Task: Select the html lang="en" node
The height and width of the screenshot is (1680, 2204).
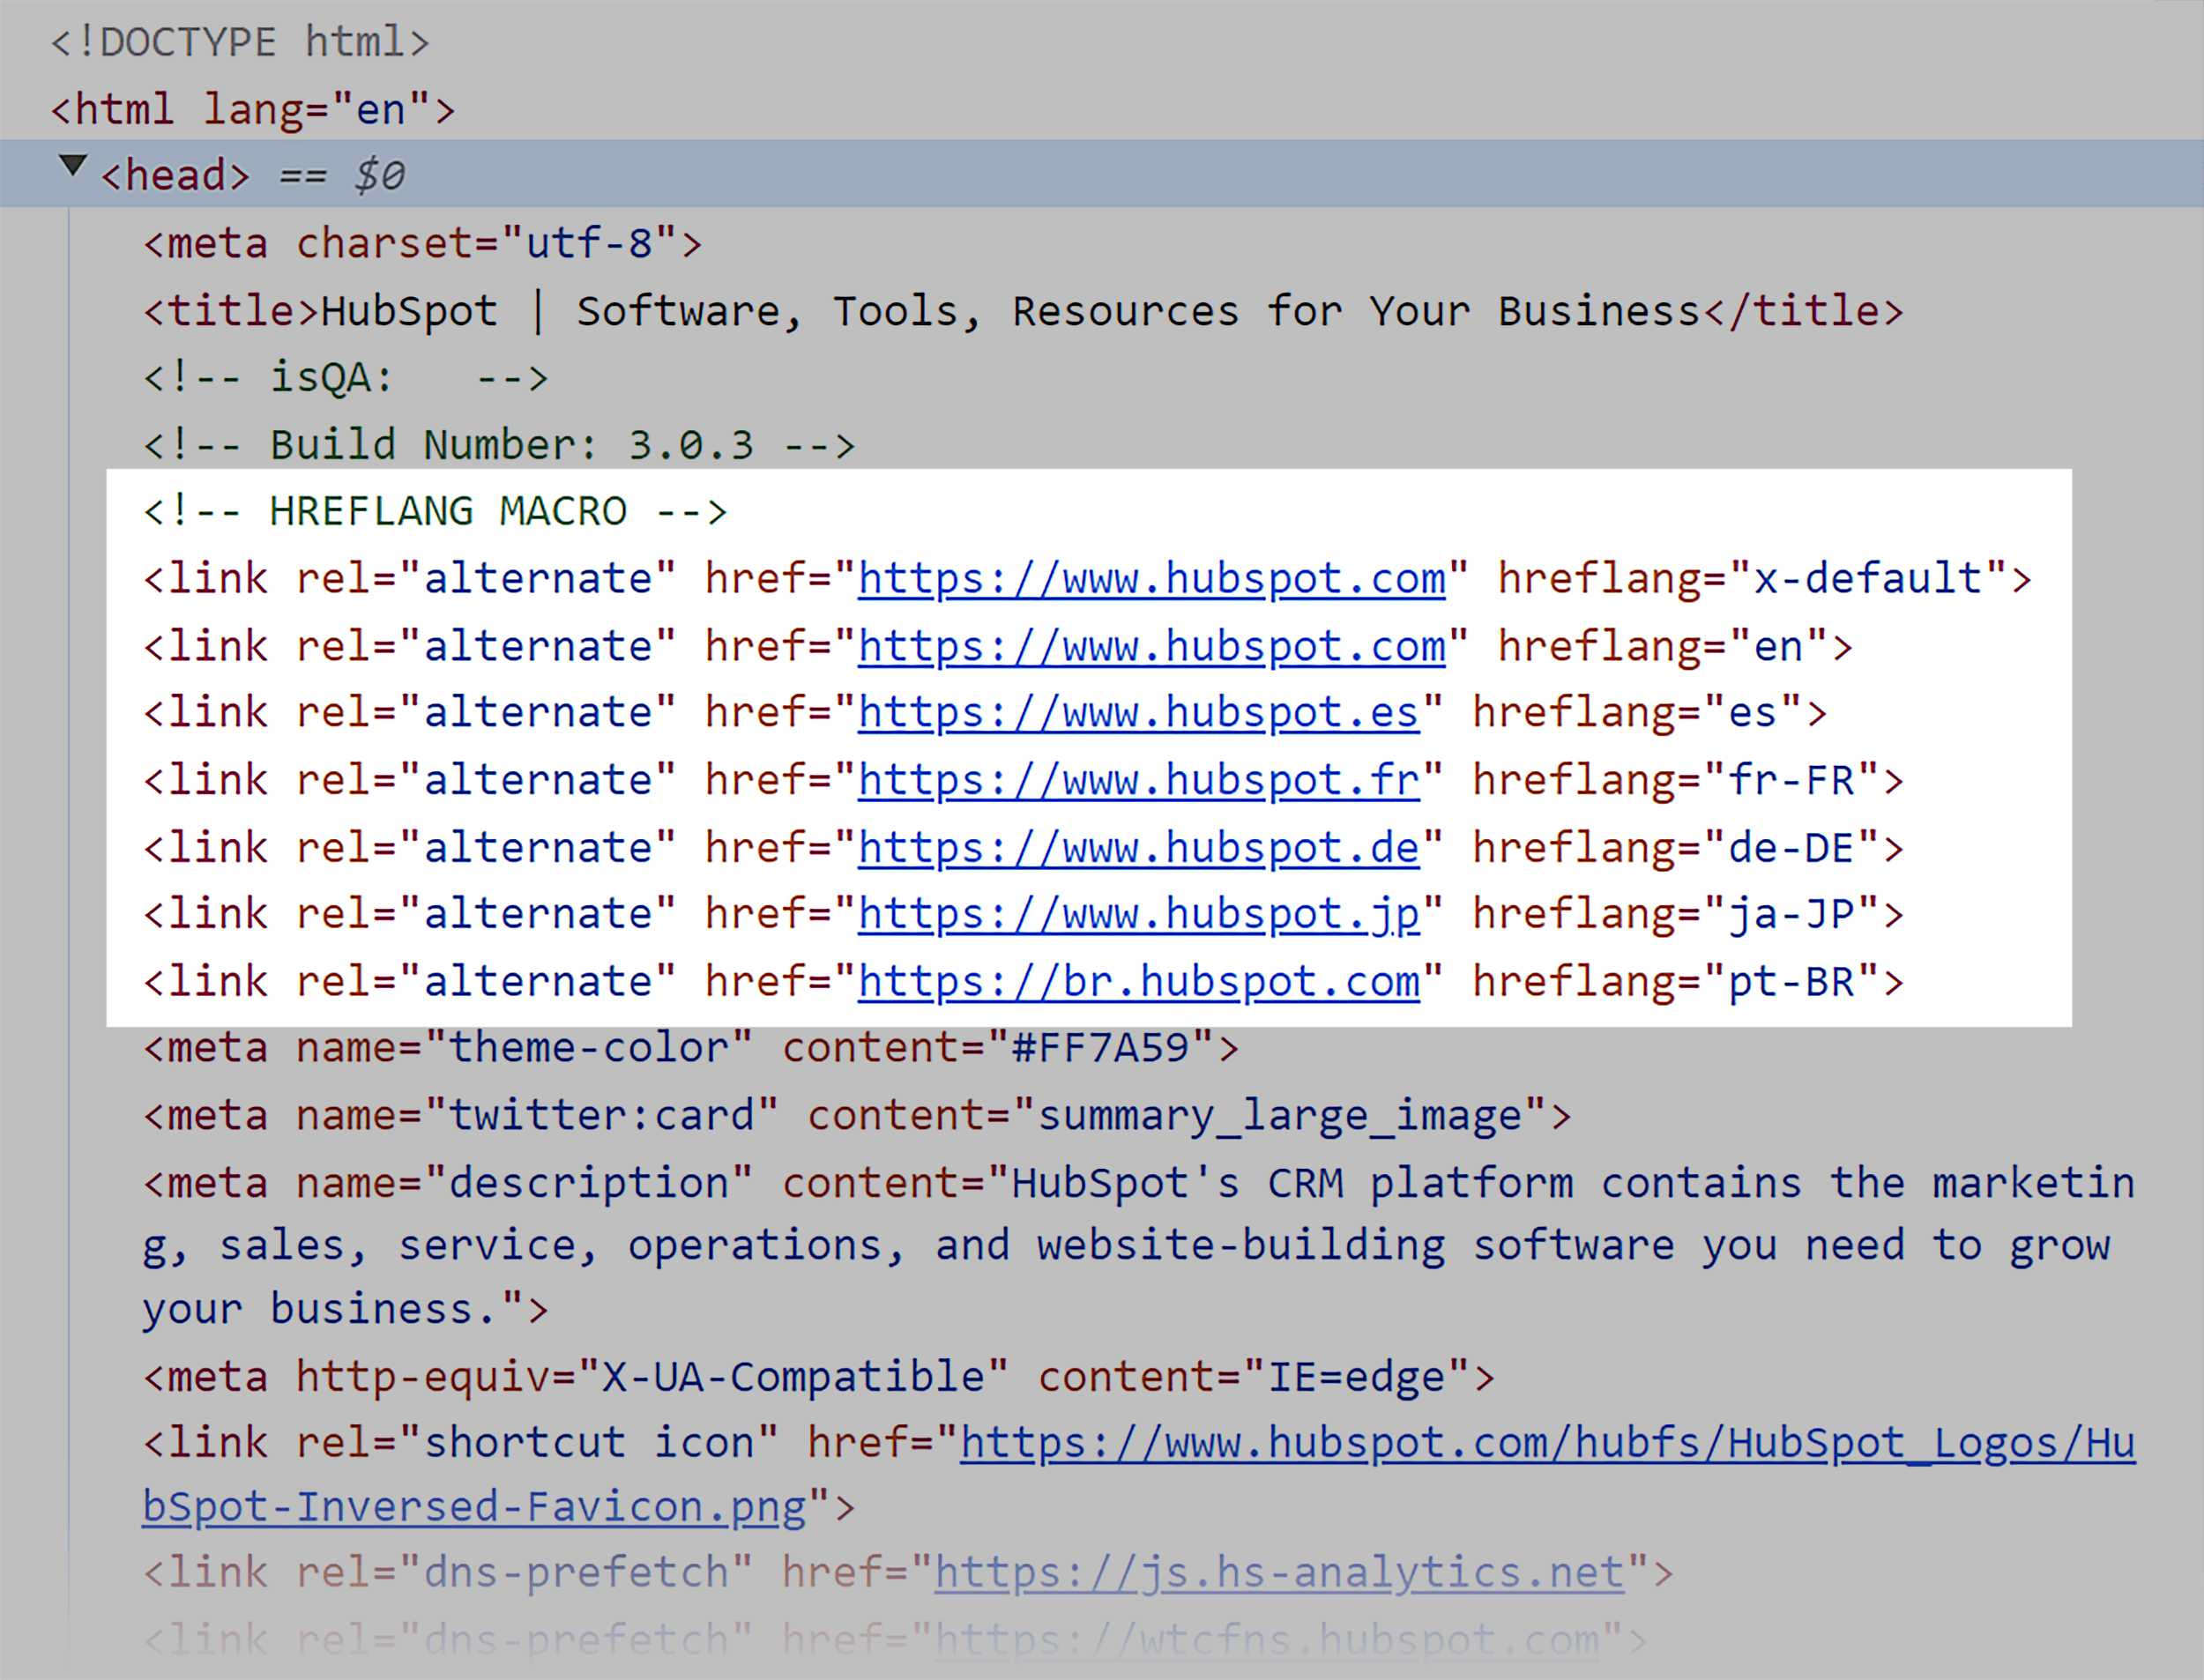Action: point(253,109)
